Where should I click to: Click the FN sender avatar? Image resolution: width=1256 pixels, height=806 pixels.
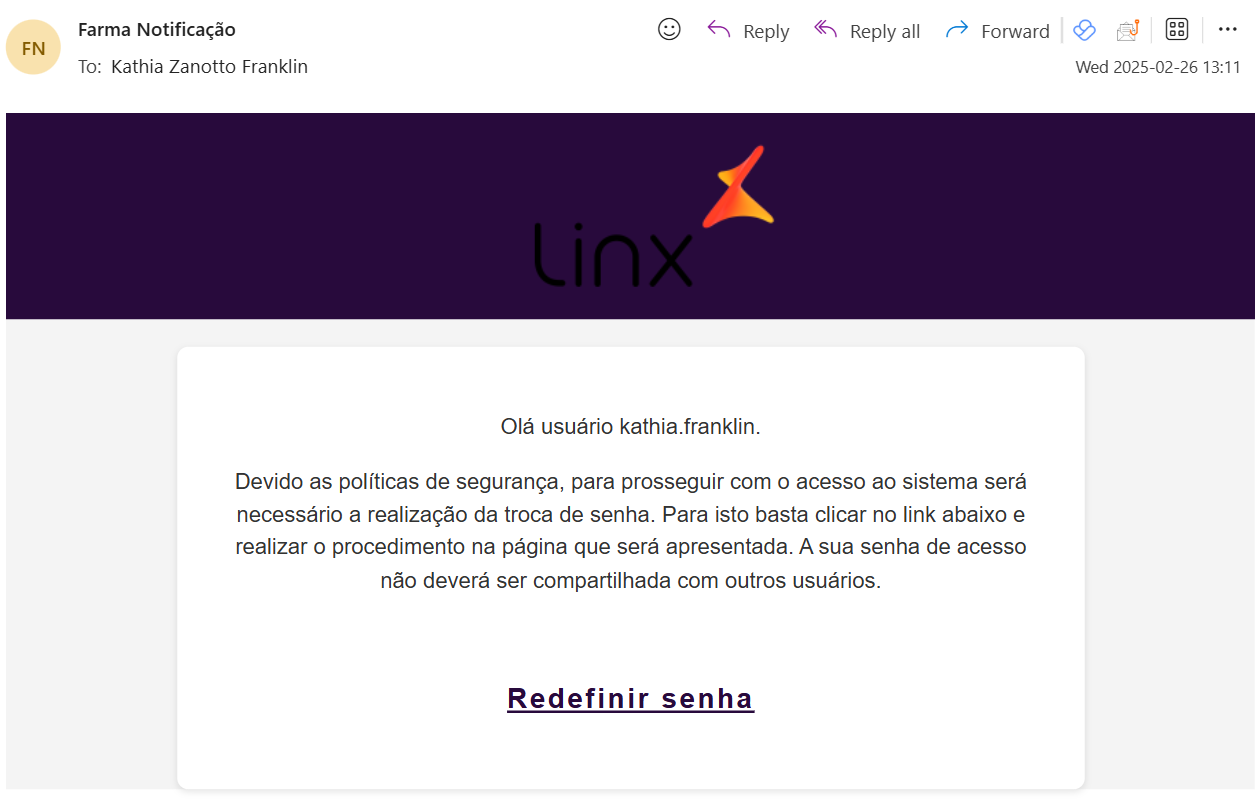33,47
